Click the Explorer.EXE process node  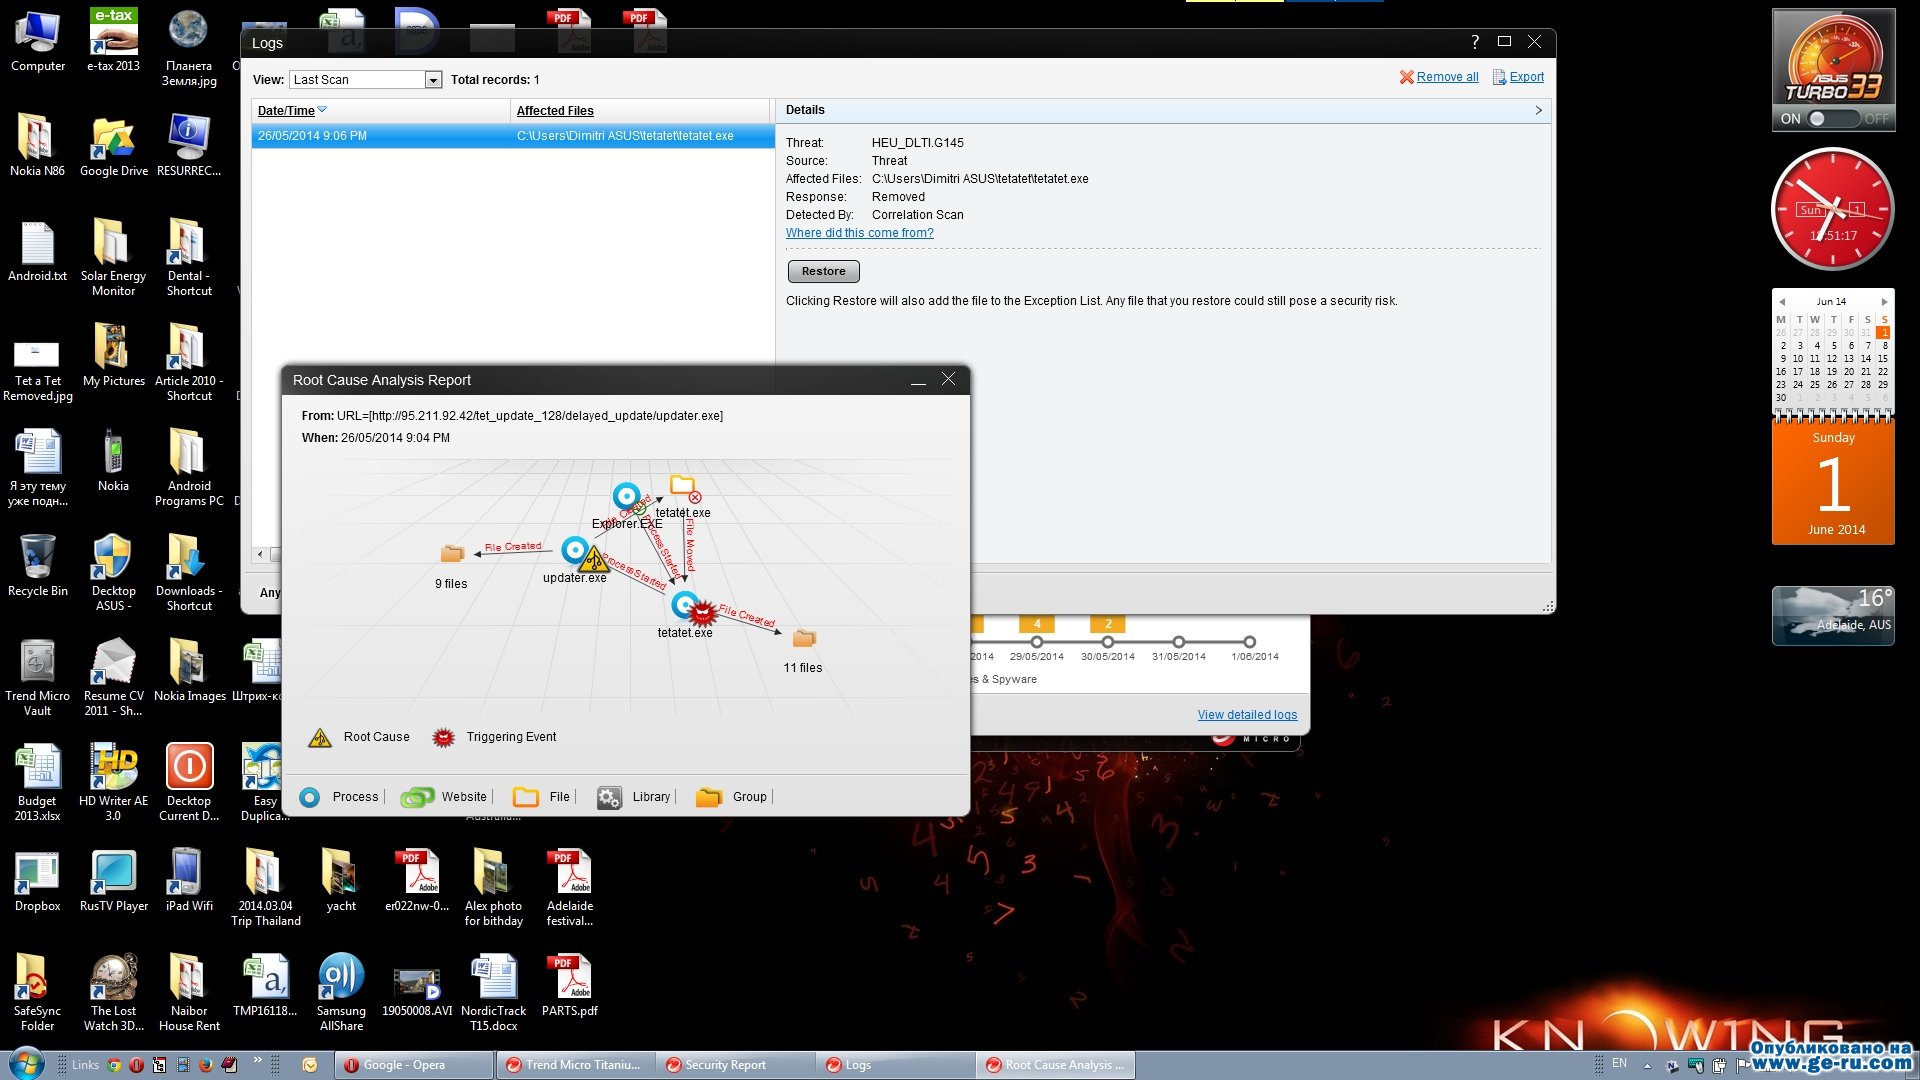[626, 496]
